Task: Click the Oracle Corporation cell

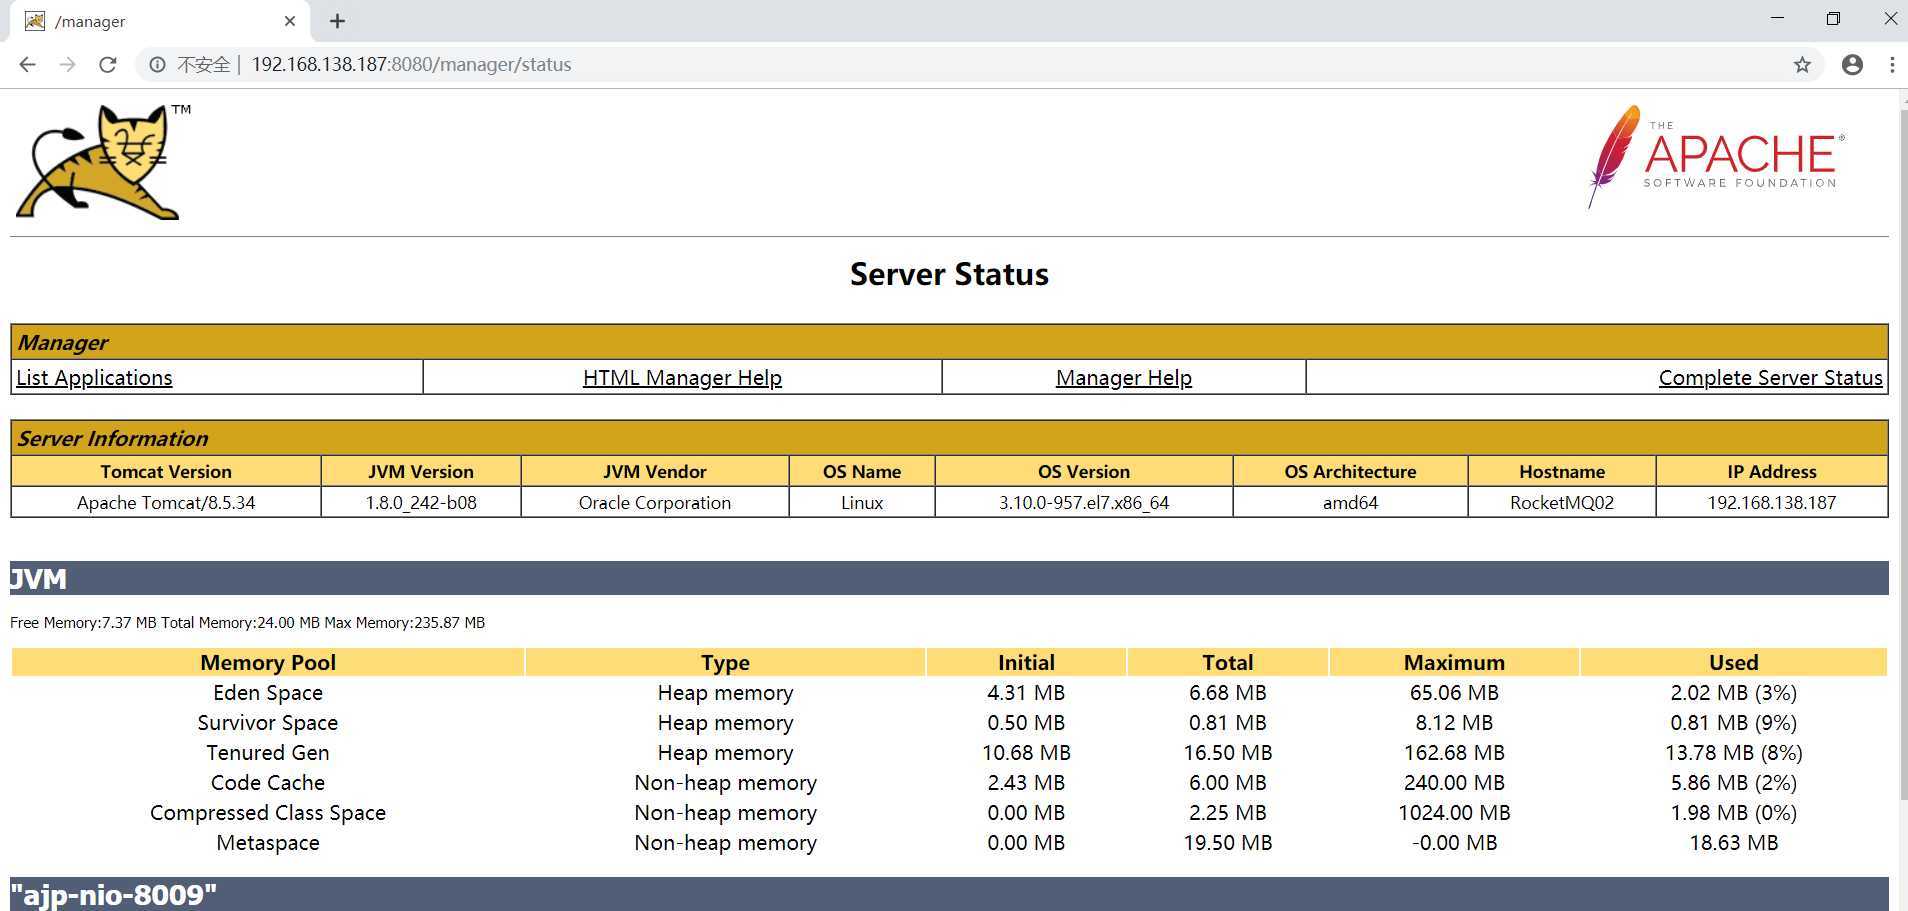Action: (x=655, y=502)
